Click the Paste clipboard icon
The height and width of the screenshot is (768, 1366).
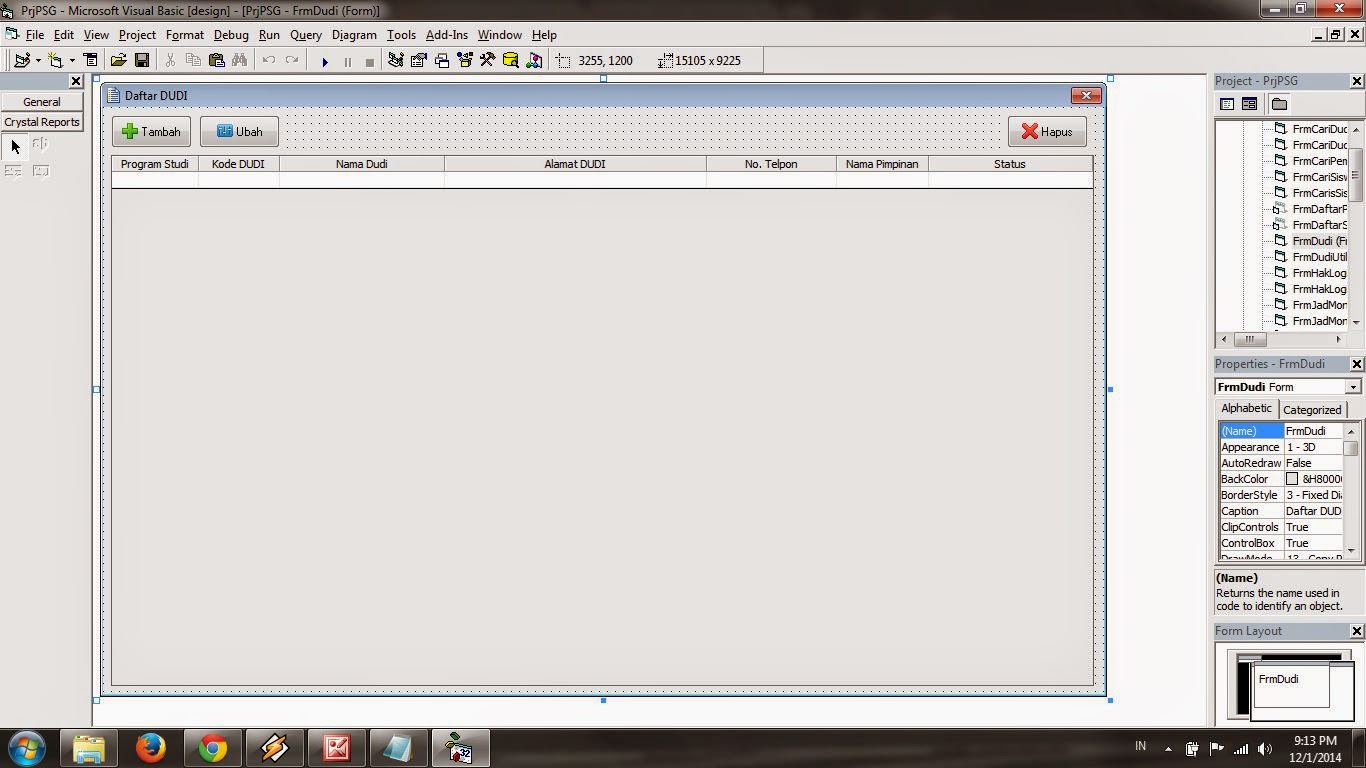pos(216,60)
